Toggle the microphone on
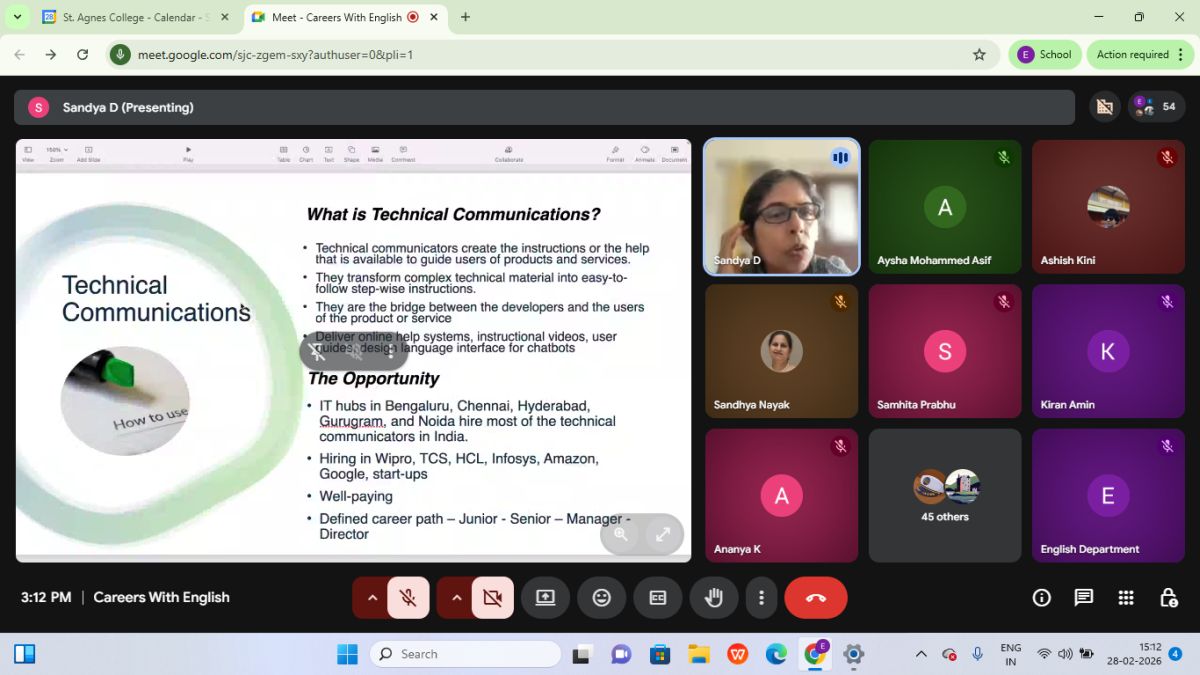The height and width of the screenshot is (675, 1200). pos(408,598)
